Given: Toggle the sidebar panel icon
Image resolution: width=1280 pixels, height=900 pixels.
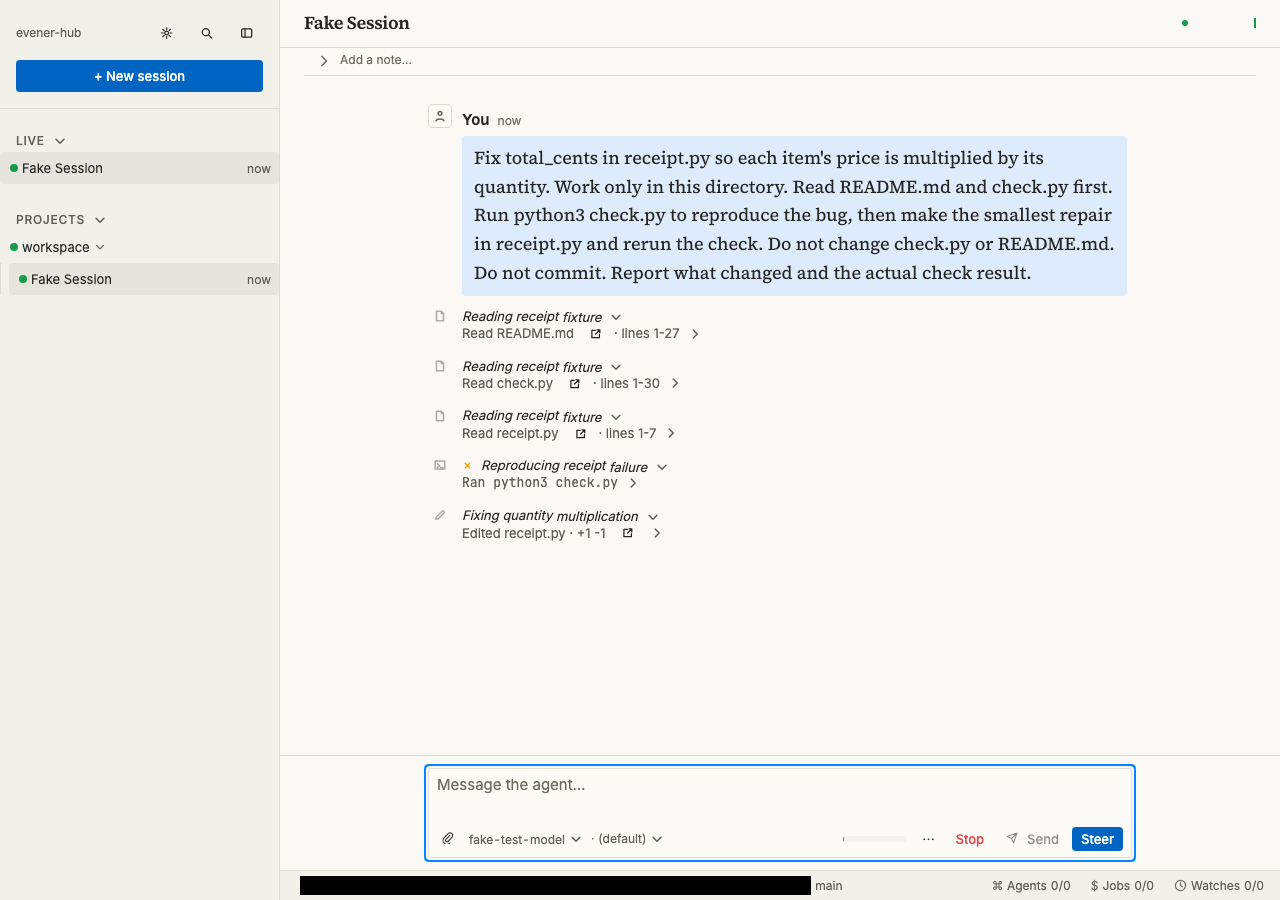Looking at the screenshot, I should click(247, 33).
